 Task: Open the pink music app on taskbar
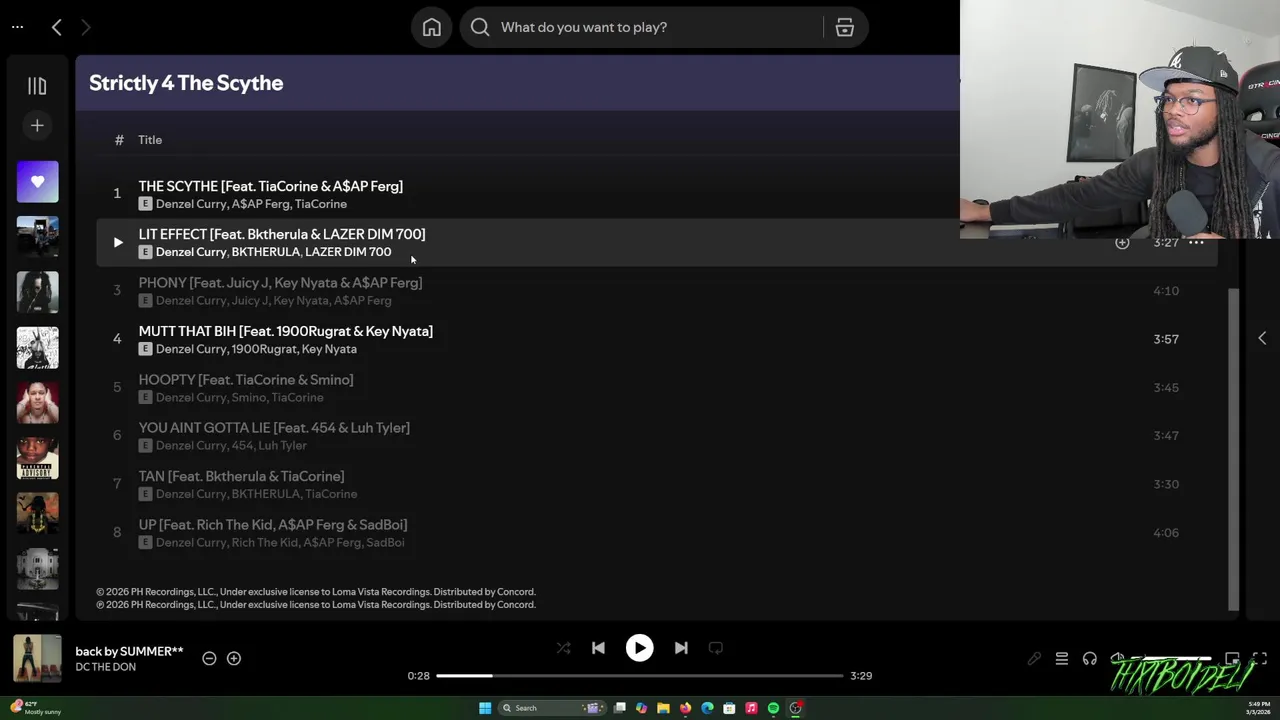point(751,708)
